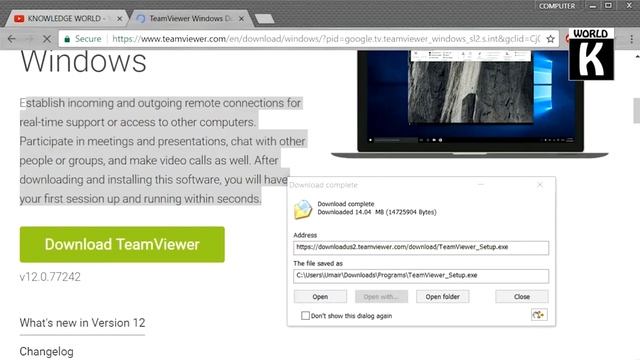
Task: Open What's new in Version 12 link
Action: tap(82, 323)
